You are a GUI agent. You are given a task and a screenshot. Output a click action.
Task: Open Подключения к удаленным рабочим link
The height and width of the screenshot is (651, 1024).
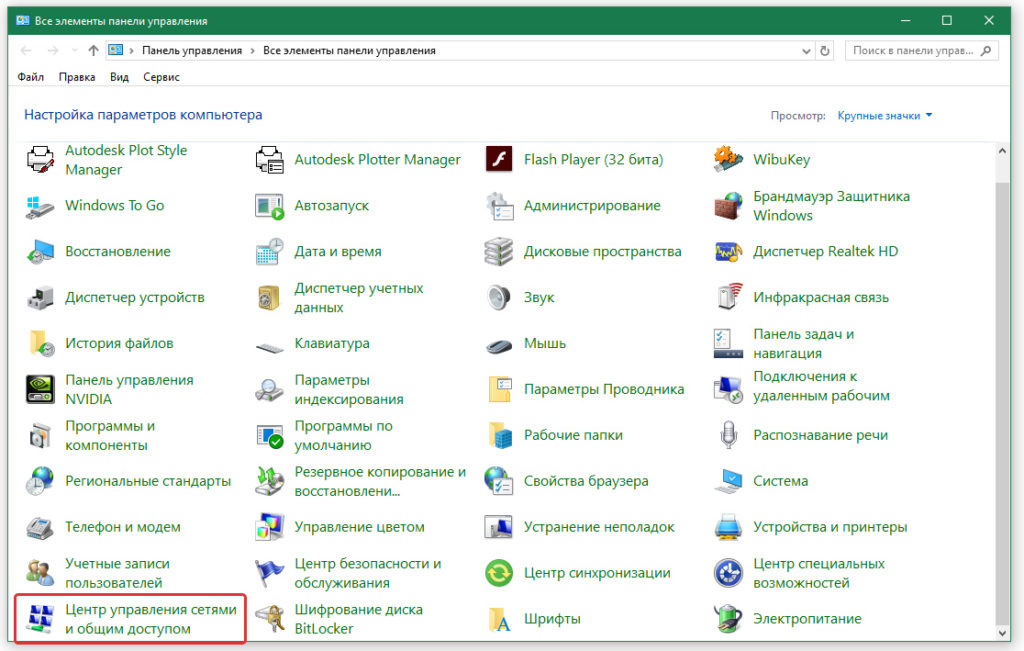point(822,386)
